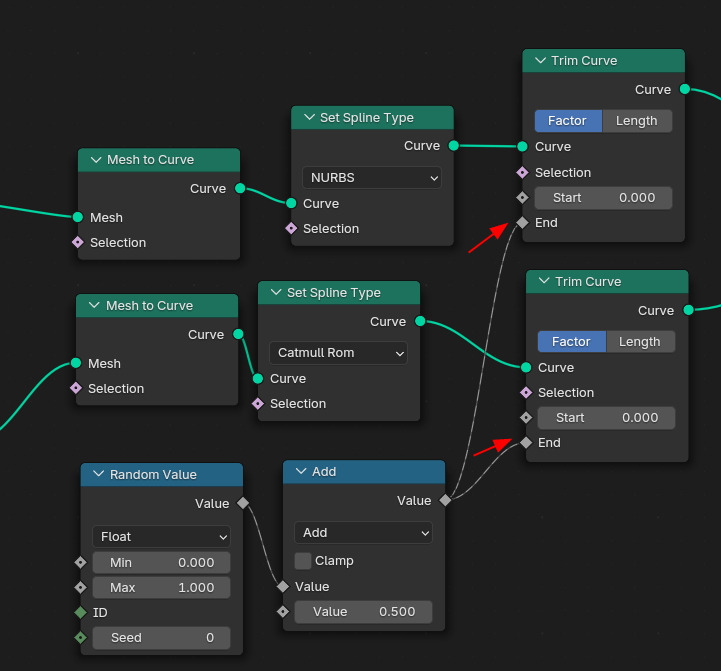Click the Max 1.000 field in Random Value

pos(161,587)
